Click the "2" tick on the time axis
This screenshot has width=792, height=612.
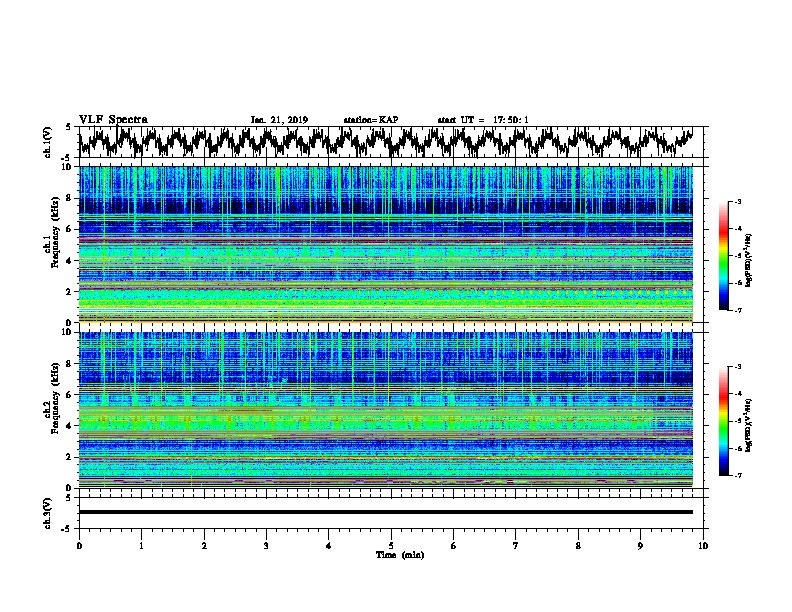pyautogui.click(x=204, y=546)
